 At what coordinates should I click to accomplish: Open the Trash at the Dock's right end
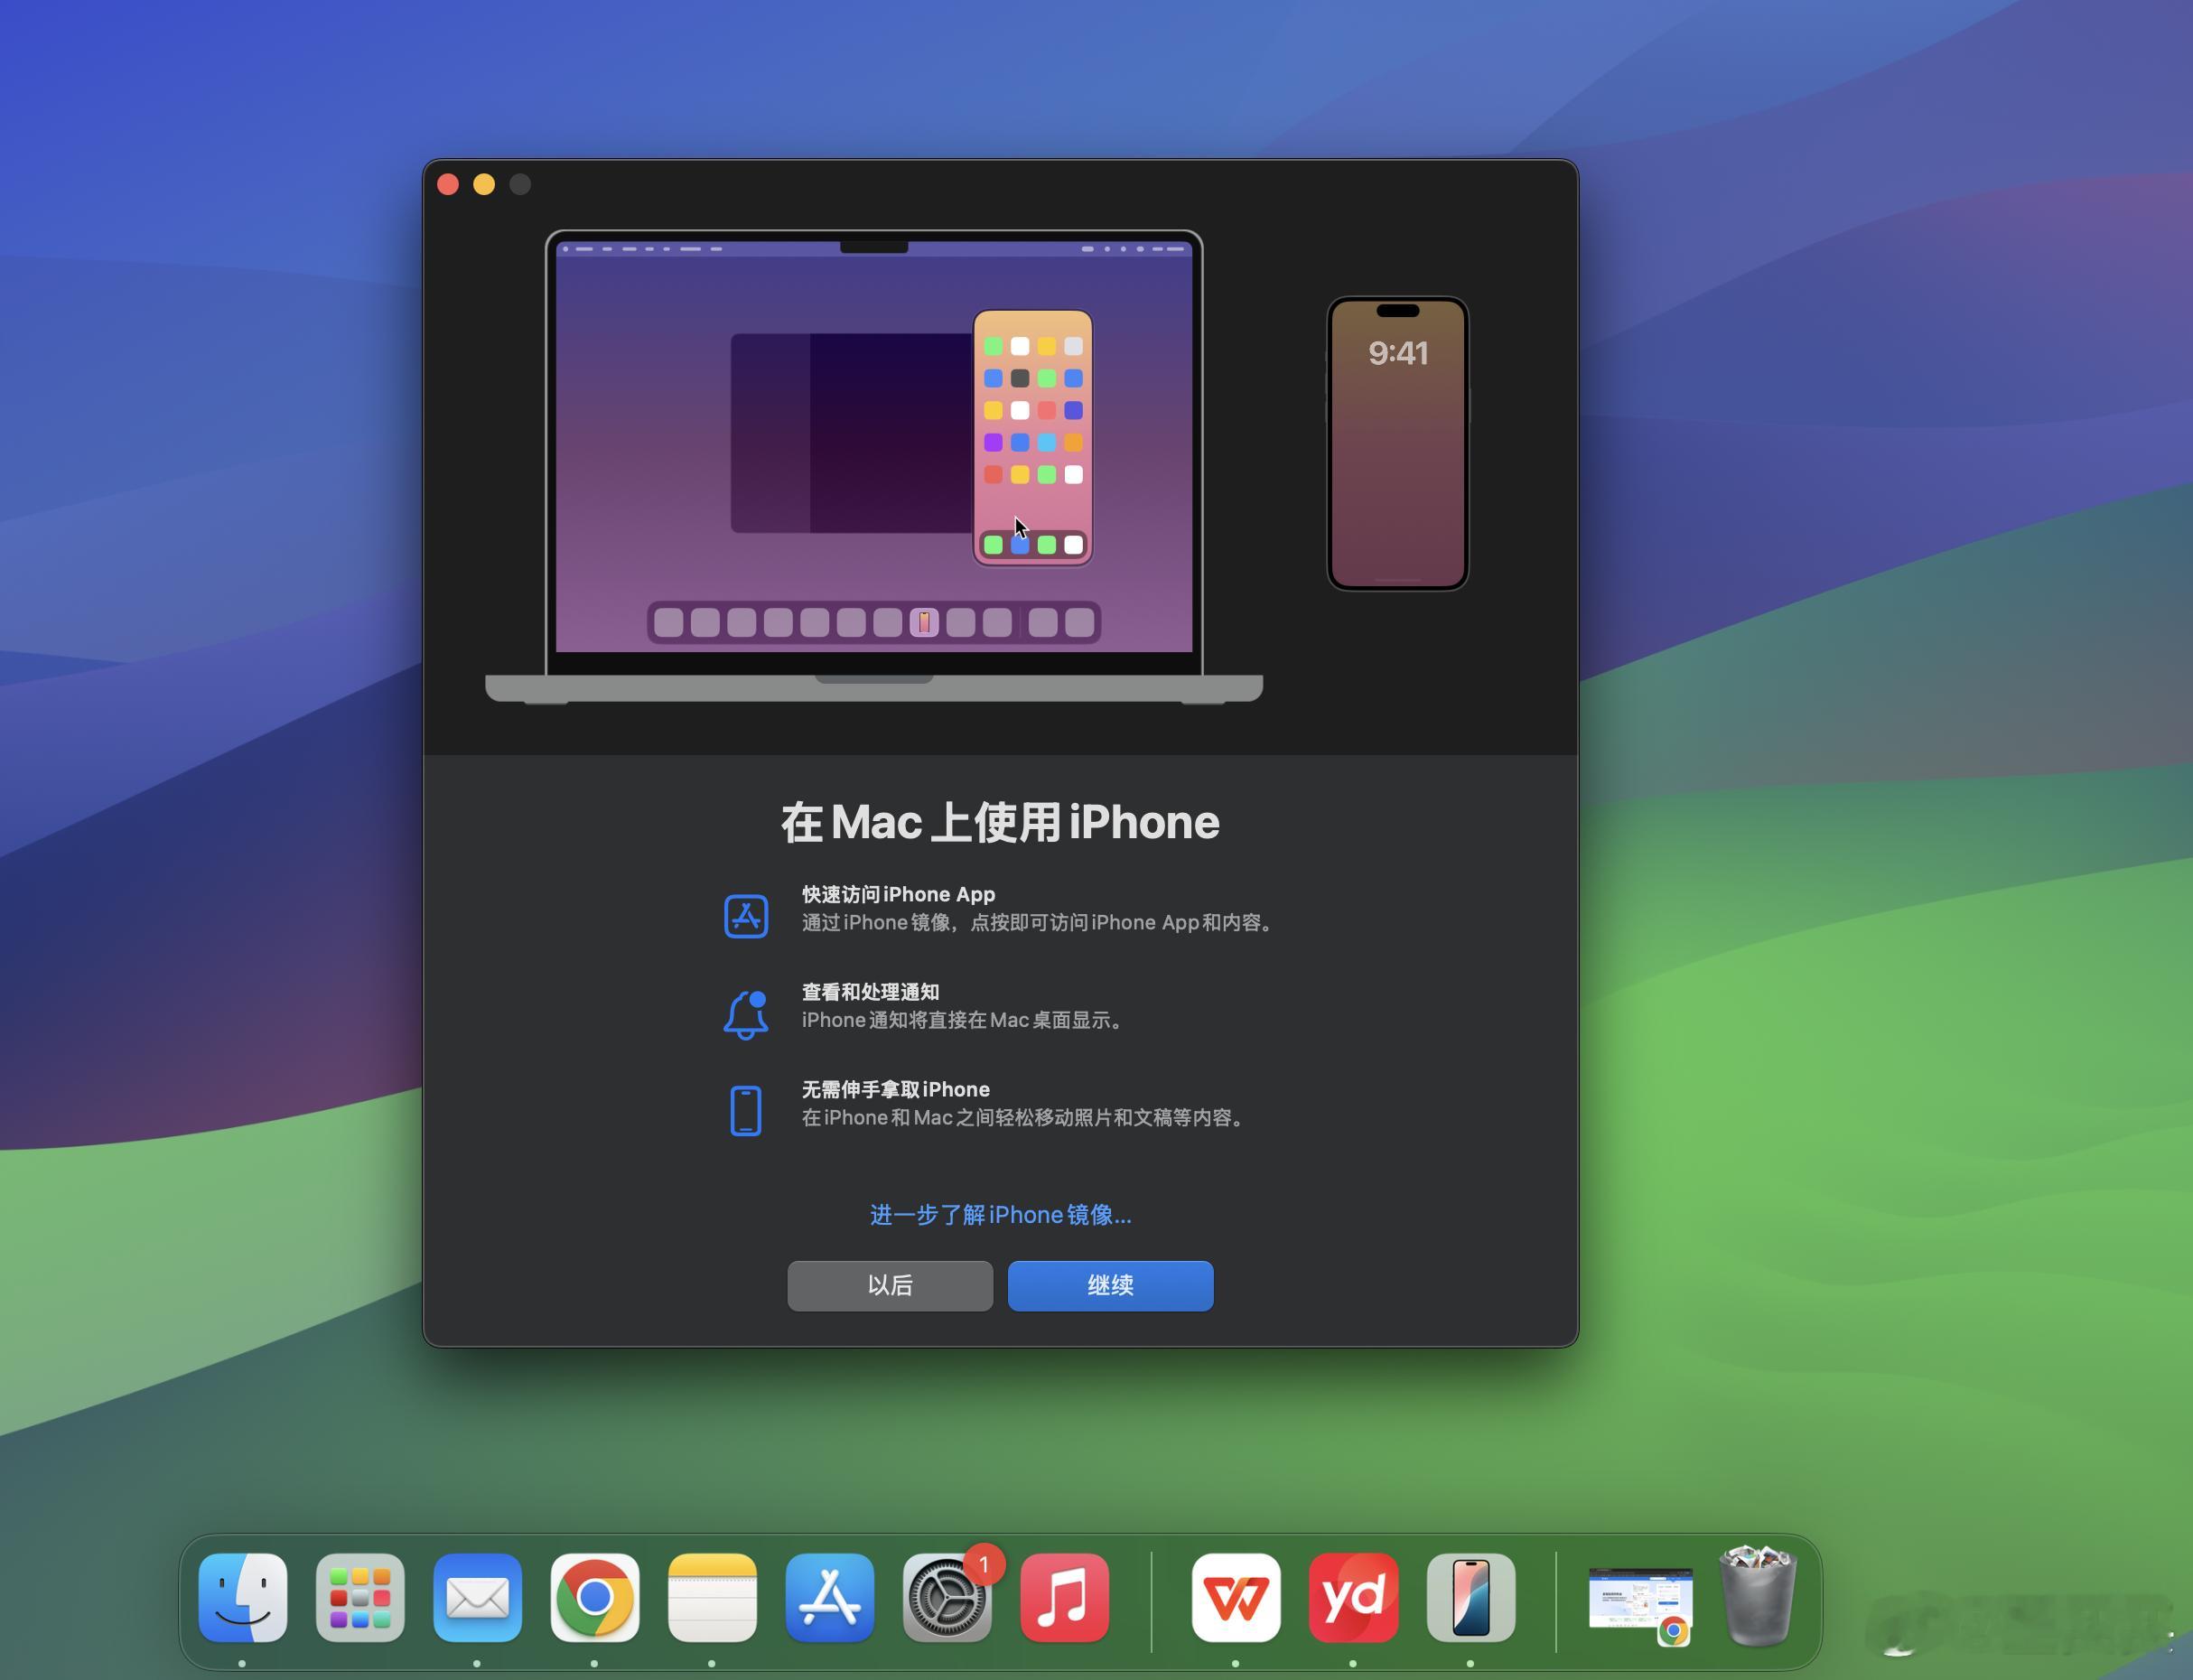[1758, 1598]
